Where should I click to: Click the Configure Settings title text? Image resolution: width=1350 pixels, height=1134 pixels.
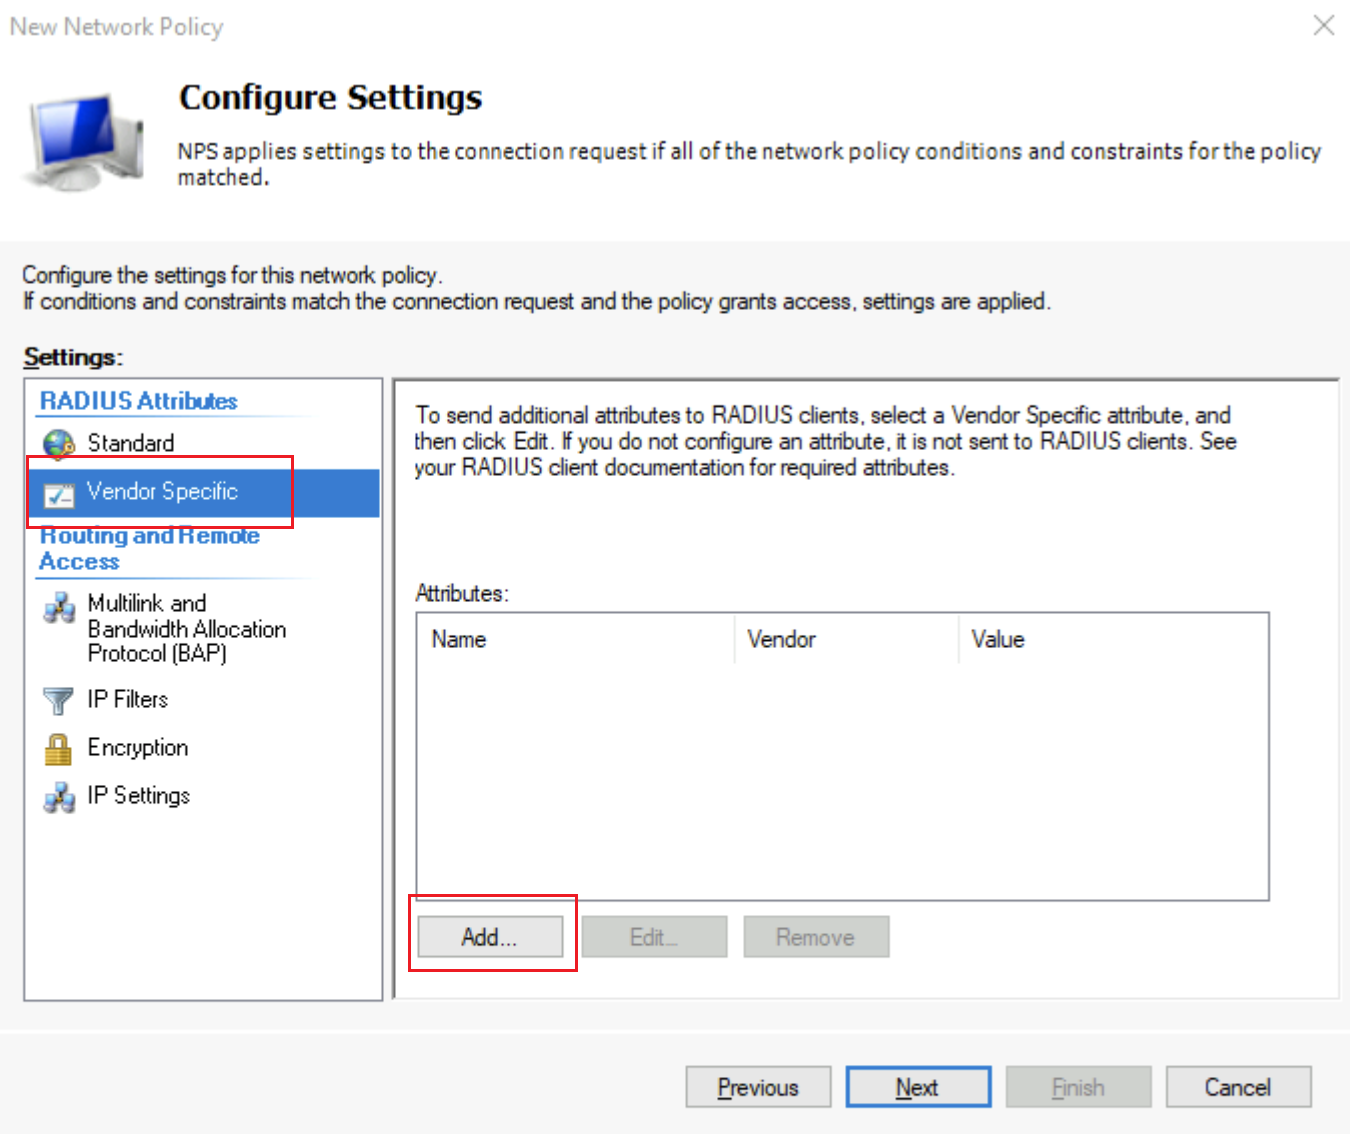pyautogui.click(x=330, y=98)
